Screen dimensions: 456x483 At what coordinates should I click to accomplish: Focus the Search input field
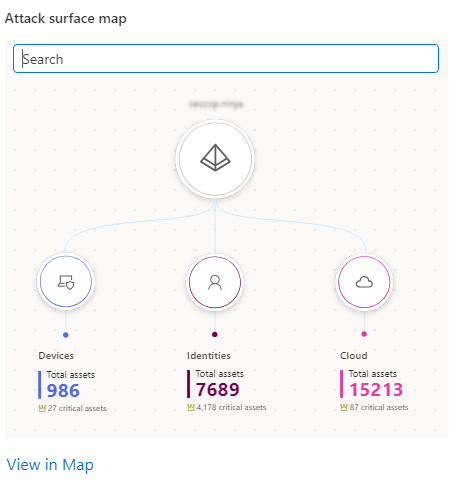pos(226,59)
